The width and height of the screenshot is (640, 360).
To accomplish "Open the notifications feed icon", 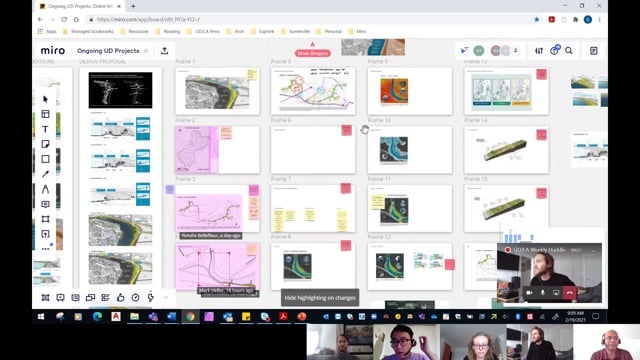I will [555, 50].
